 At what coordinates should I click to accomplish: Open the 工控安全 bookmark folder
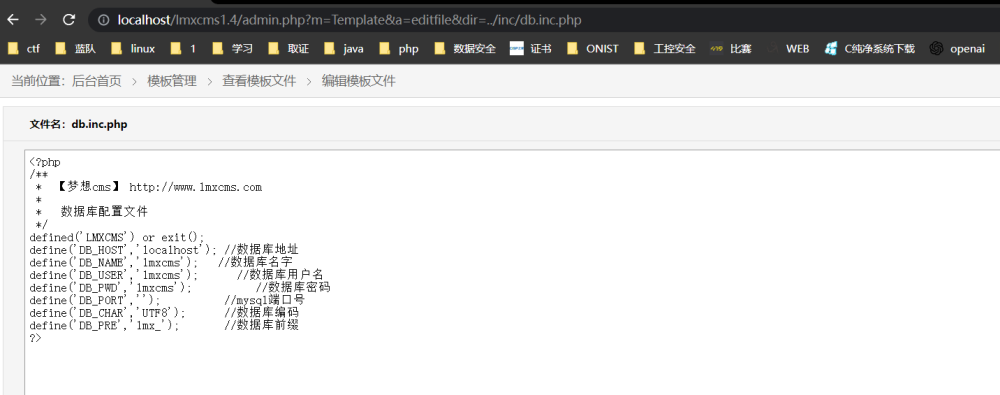pyautogui.click(x=665, y=48)
